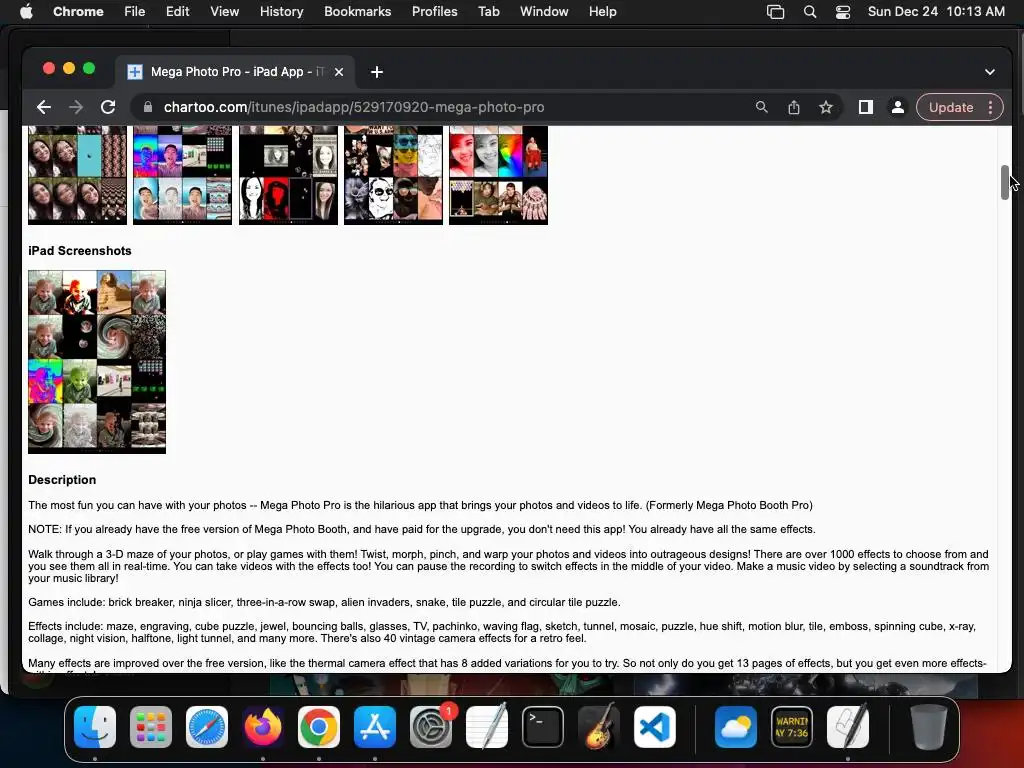1024x768 pixels.
Task: Click the Update button in Chrome
Action: pyautogui.click(x=951, y=107)
